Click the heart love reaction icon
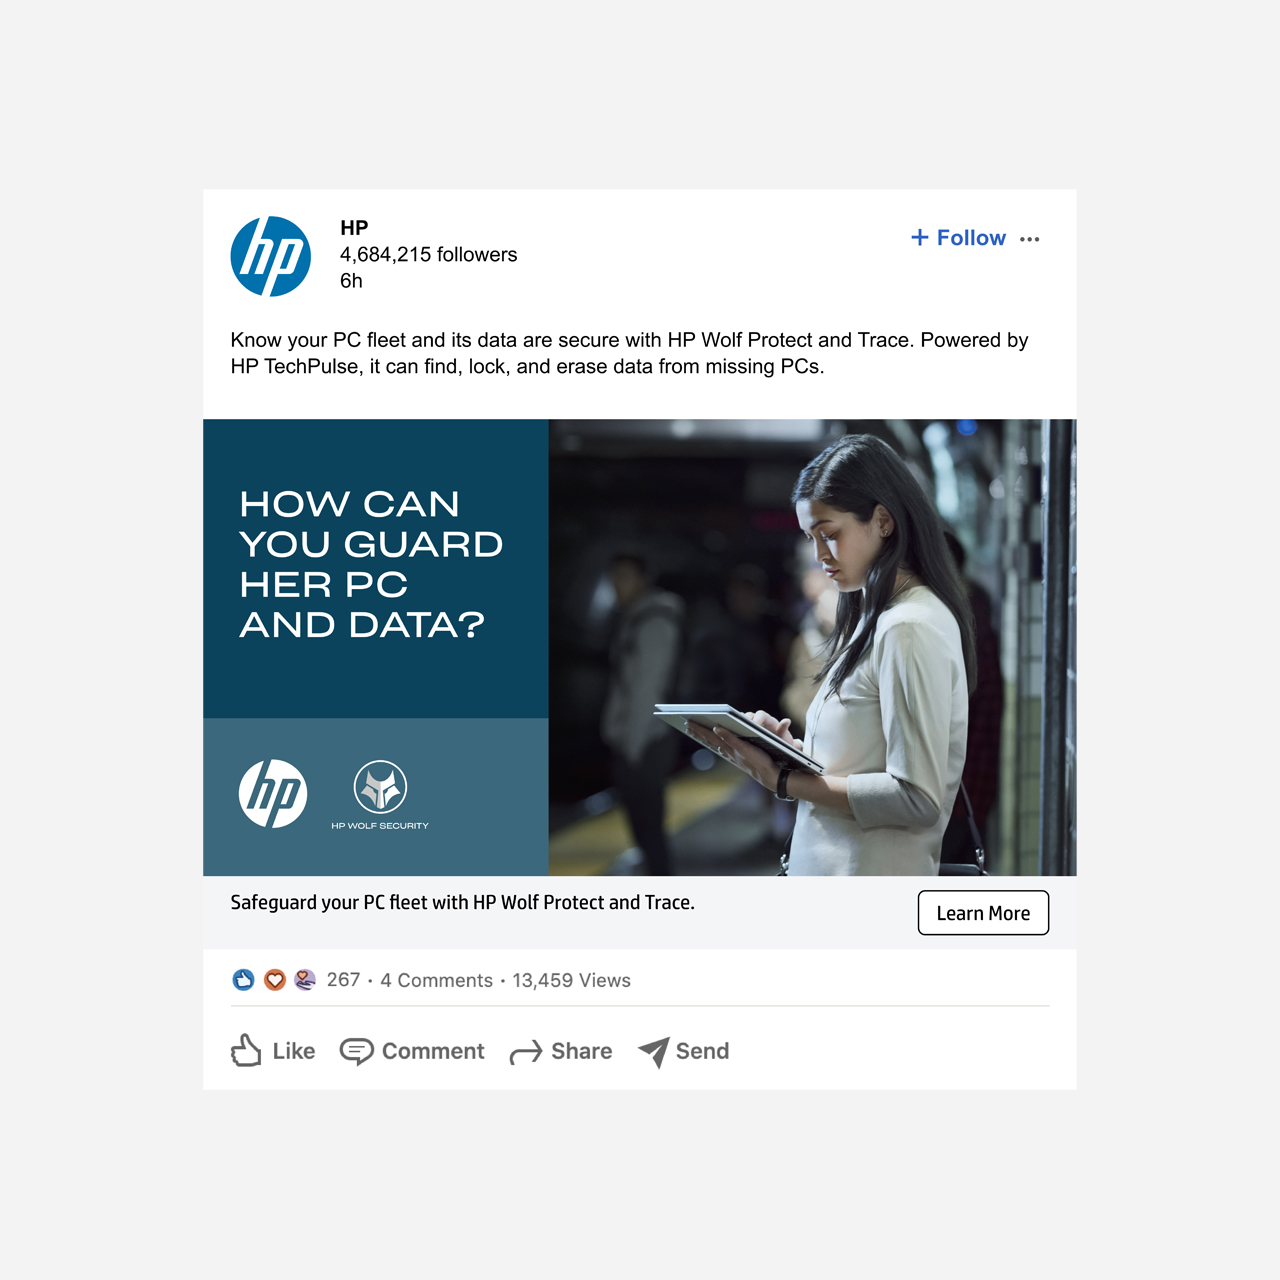The height and width of the screenshot is (1280, 1280). pos(275,980)
